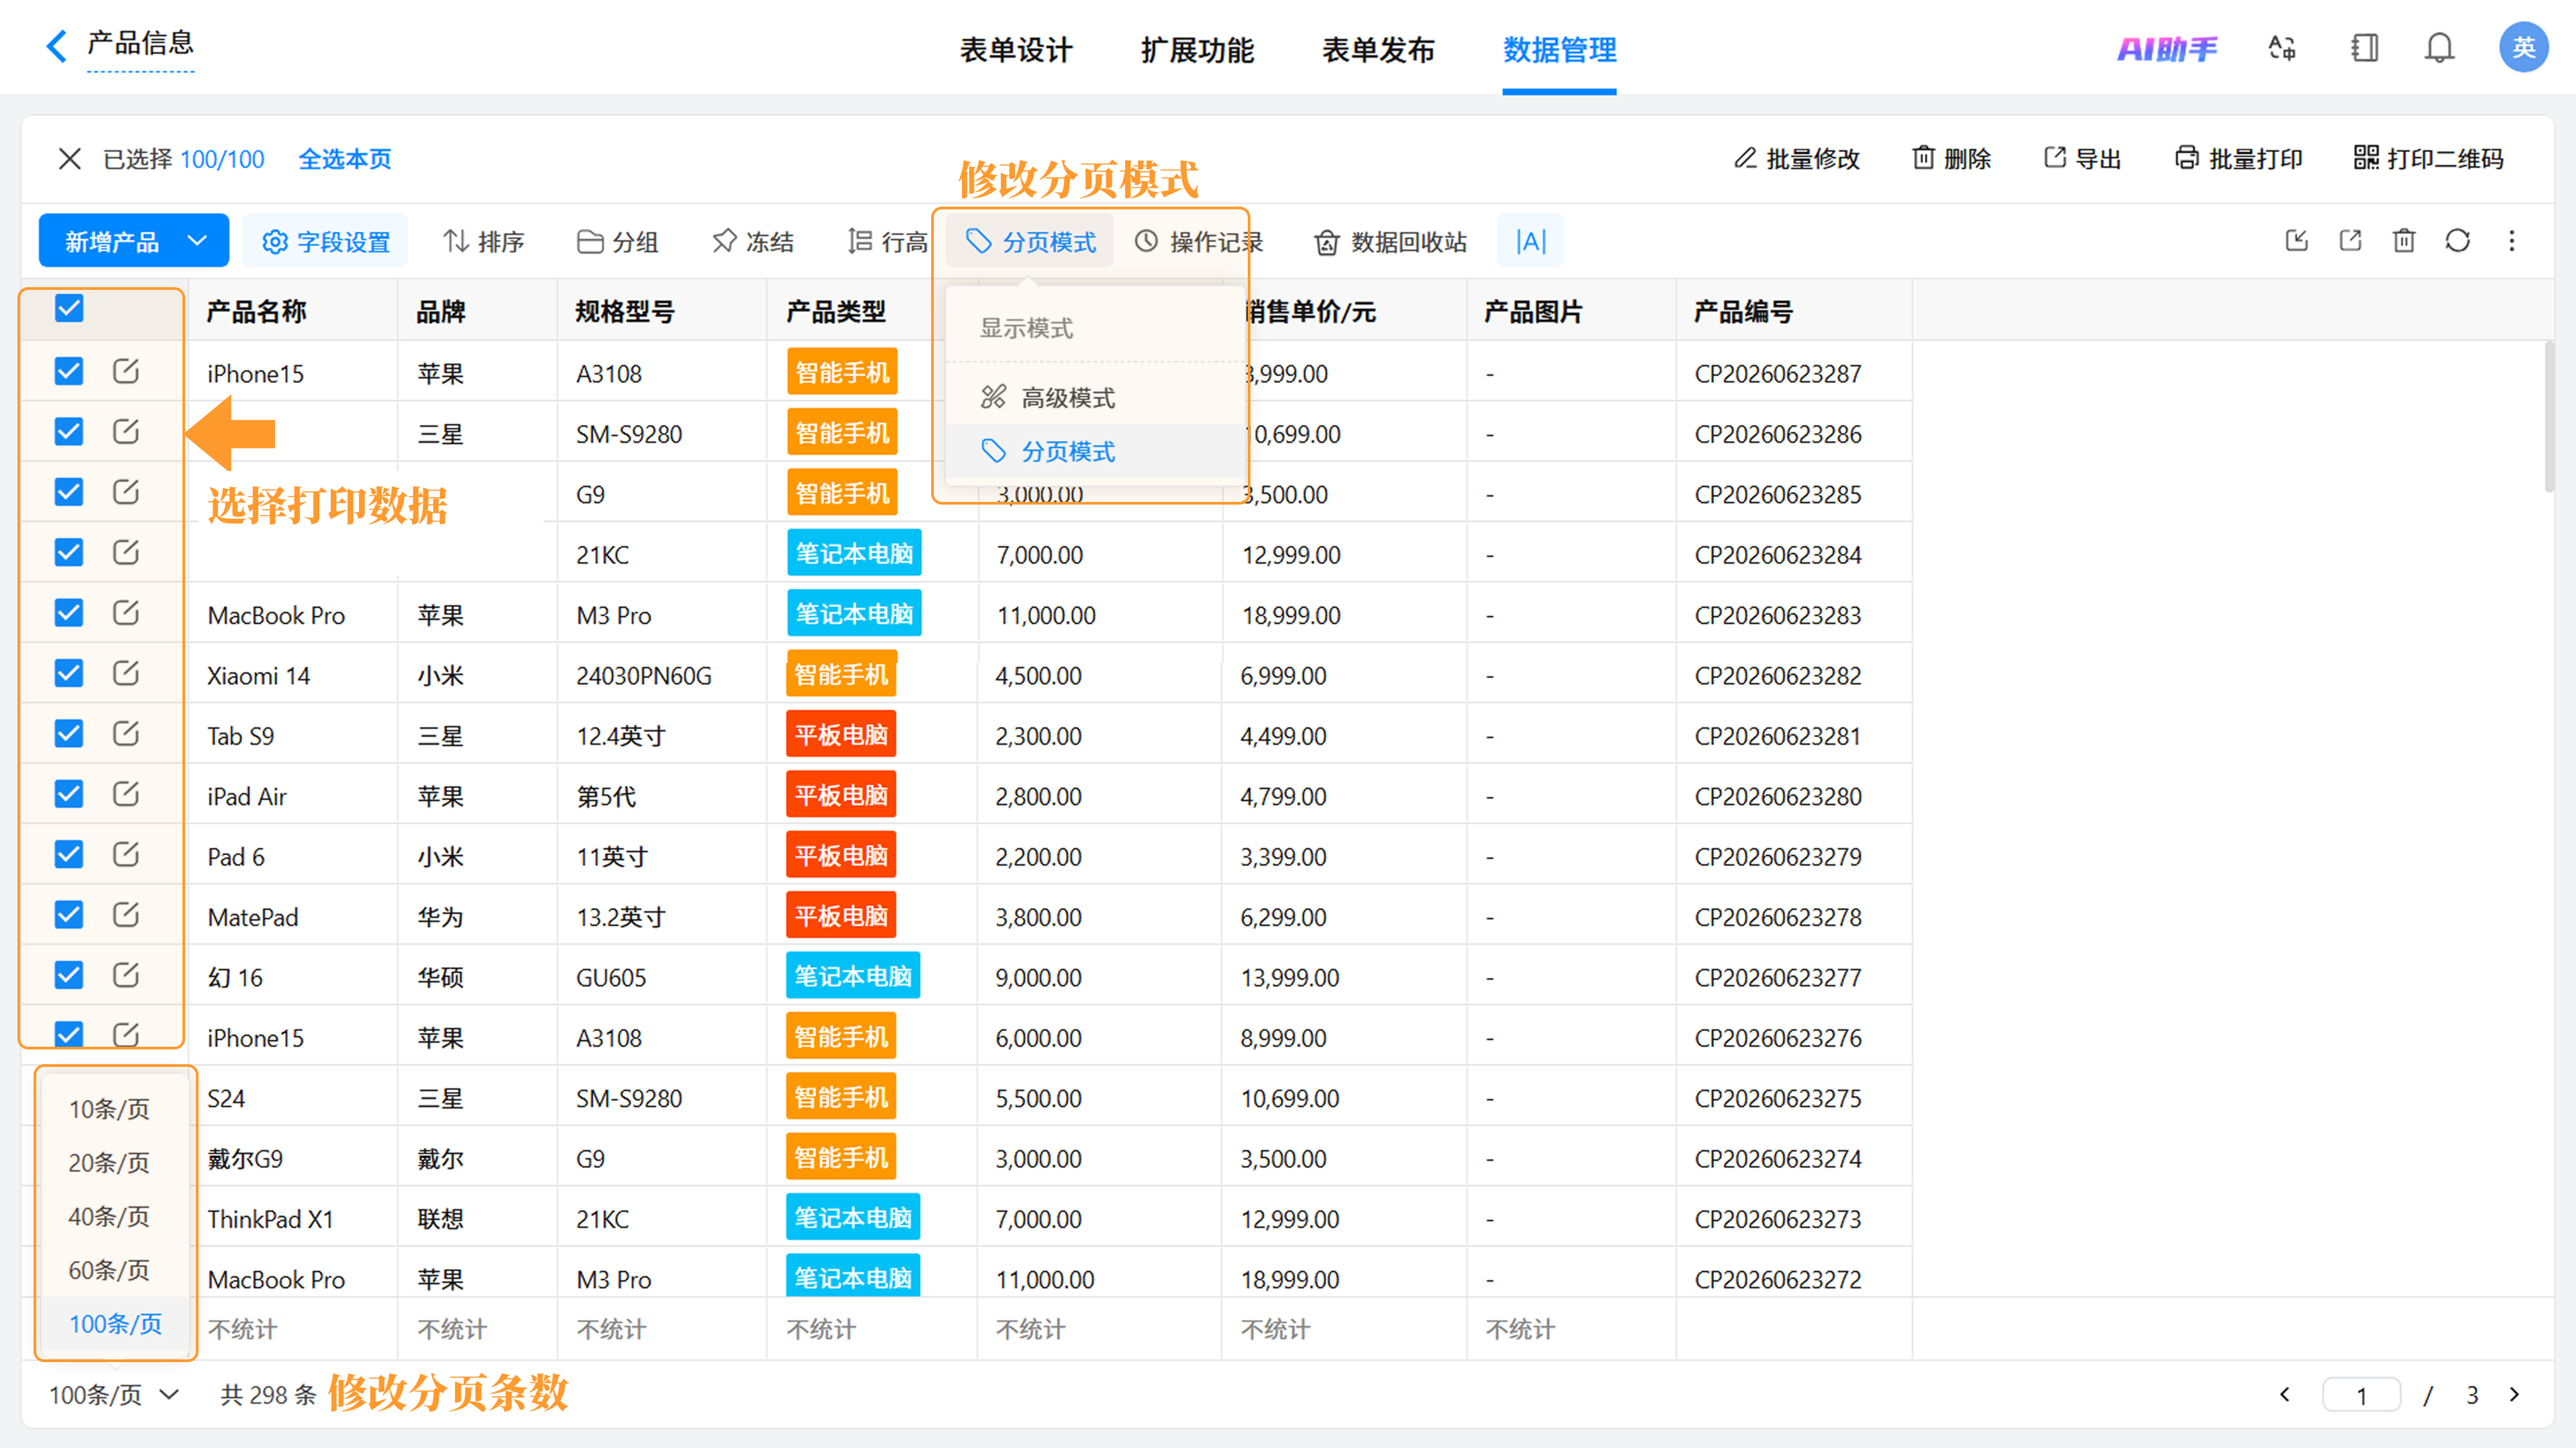This screenshot has height=1448, width=2576.
Task: Click the |A| text width icon
Action: (1530, 241)
